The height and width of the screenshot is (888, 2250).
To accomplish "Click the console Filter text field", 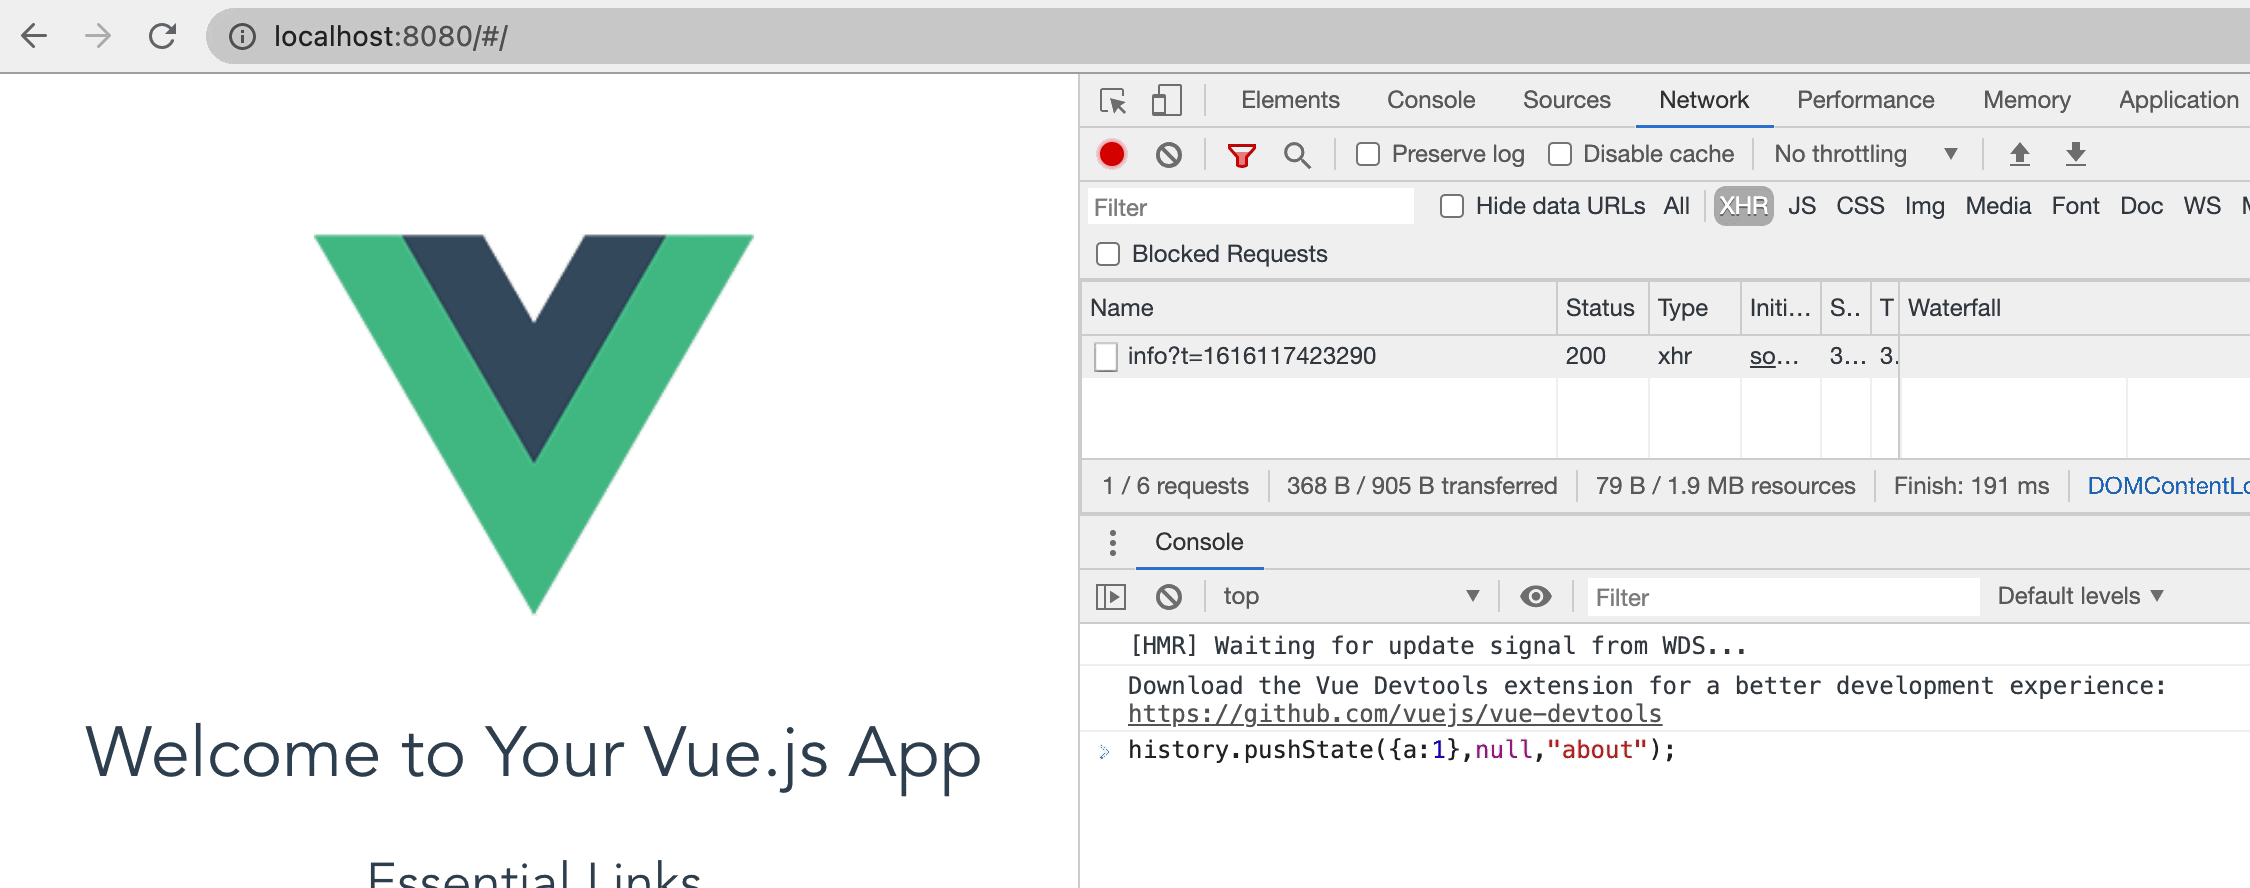I will tap(1783, 597).
